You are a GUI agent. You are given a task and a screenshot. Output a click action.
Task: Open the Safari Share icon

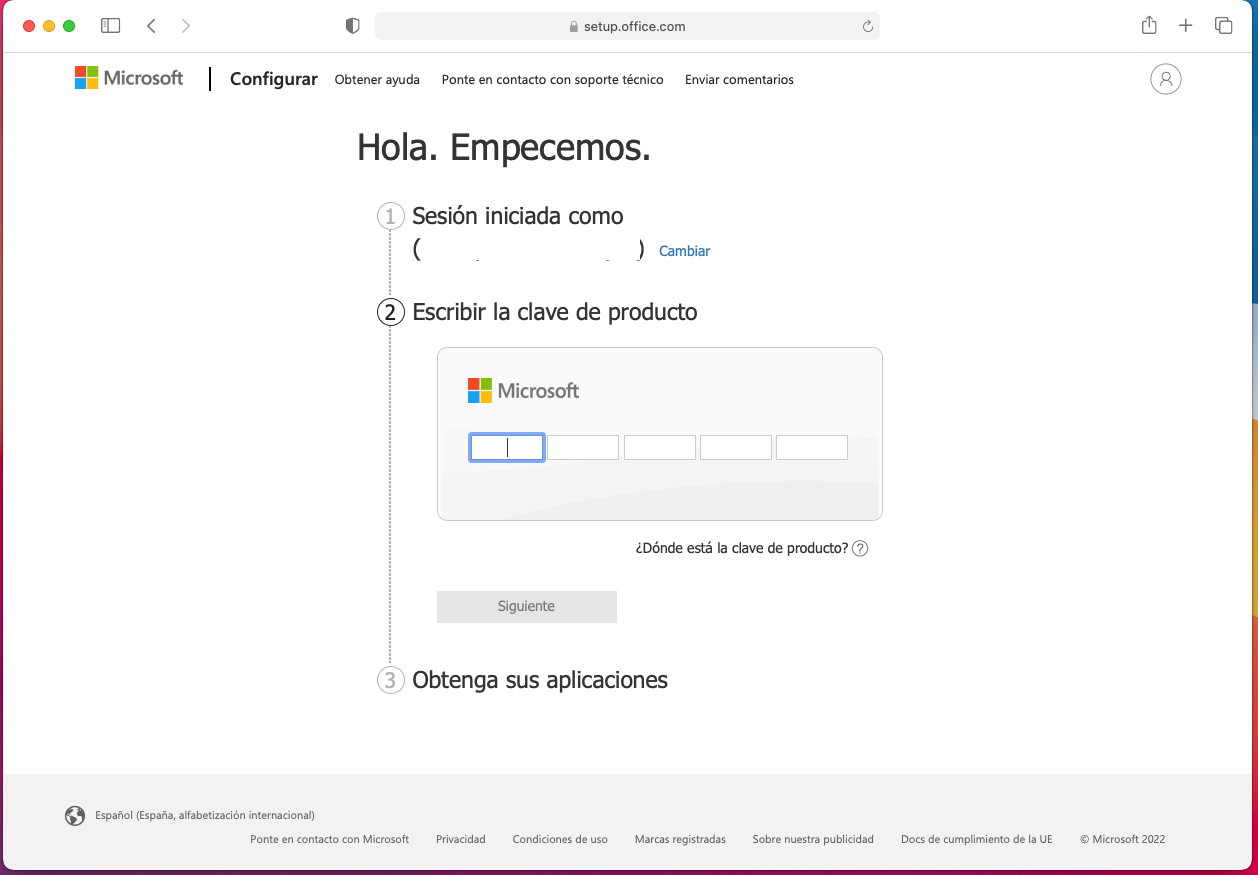pyautogui.click(x=1149, y=25)
